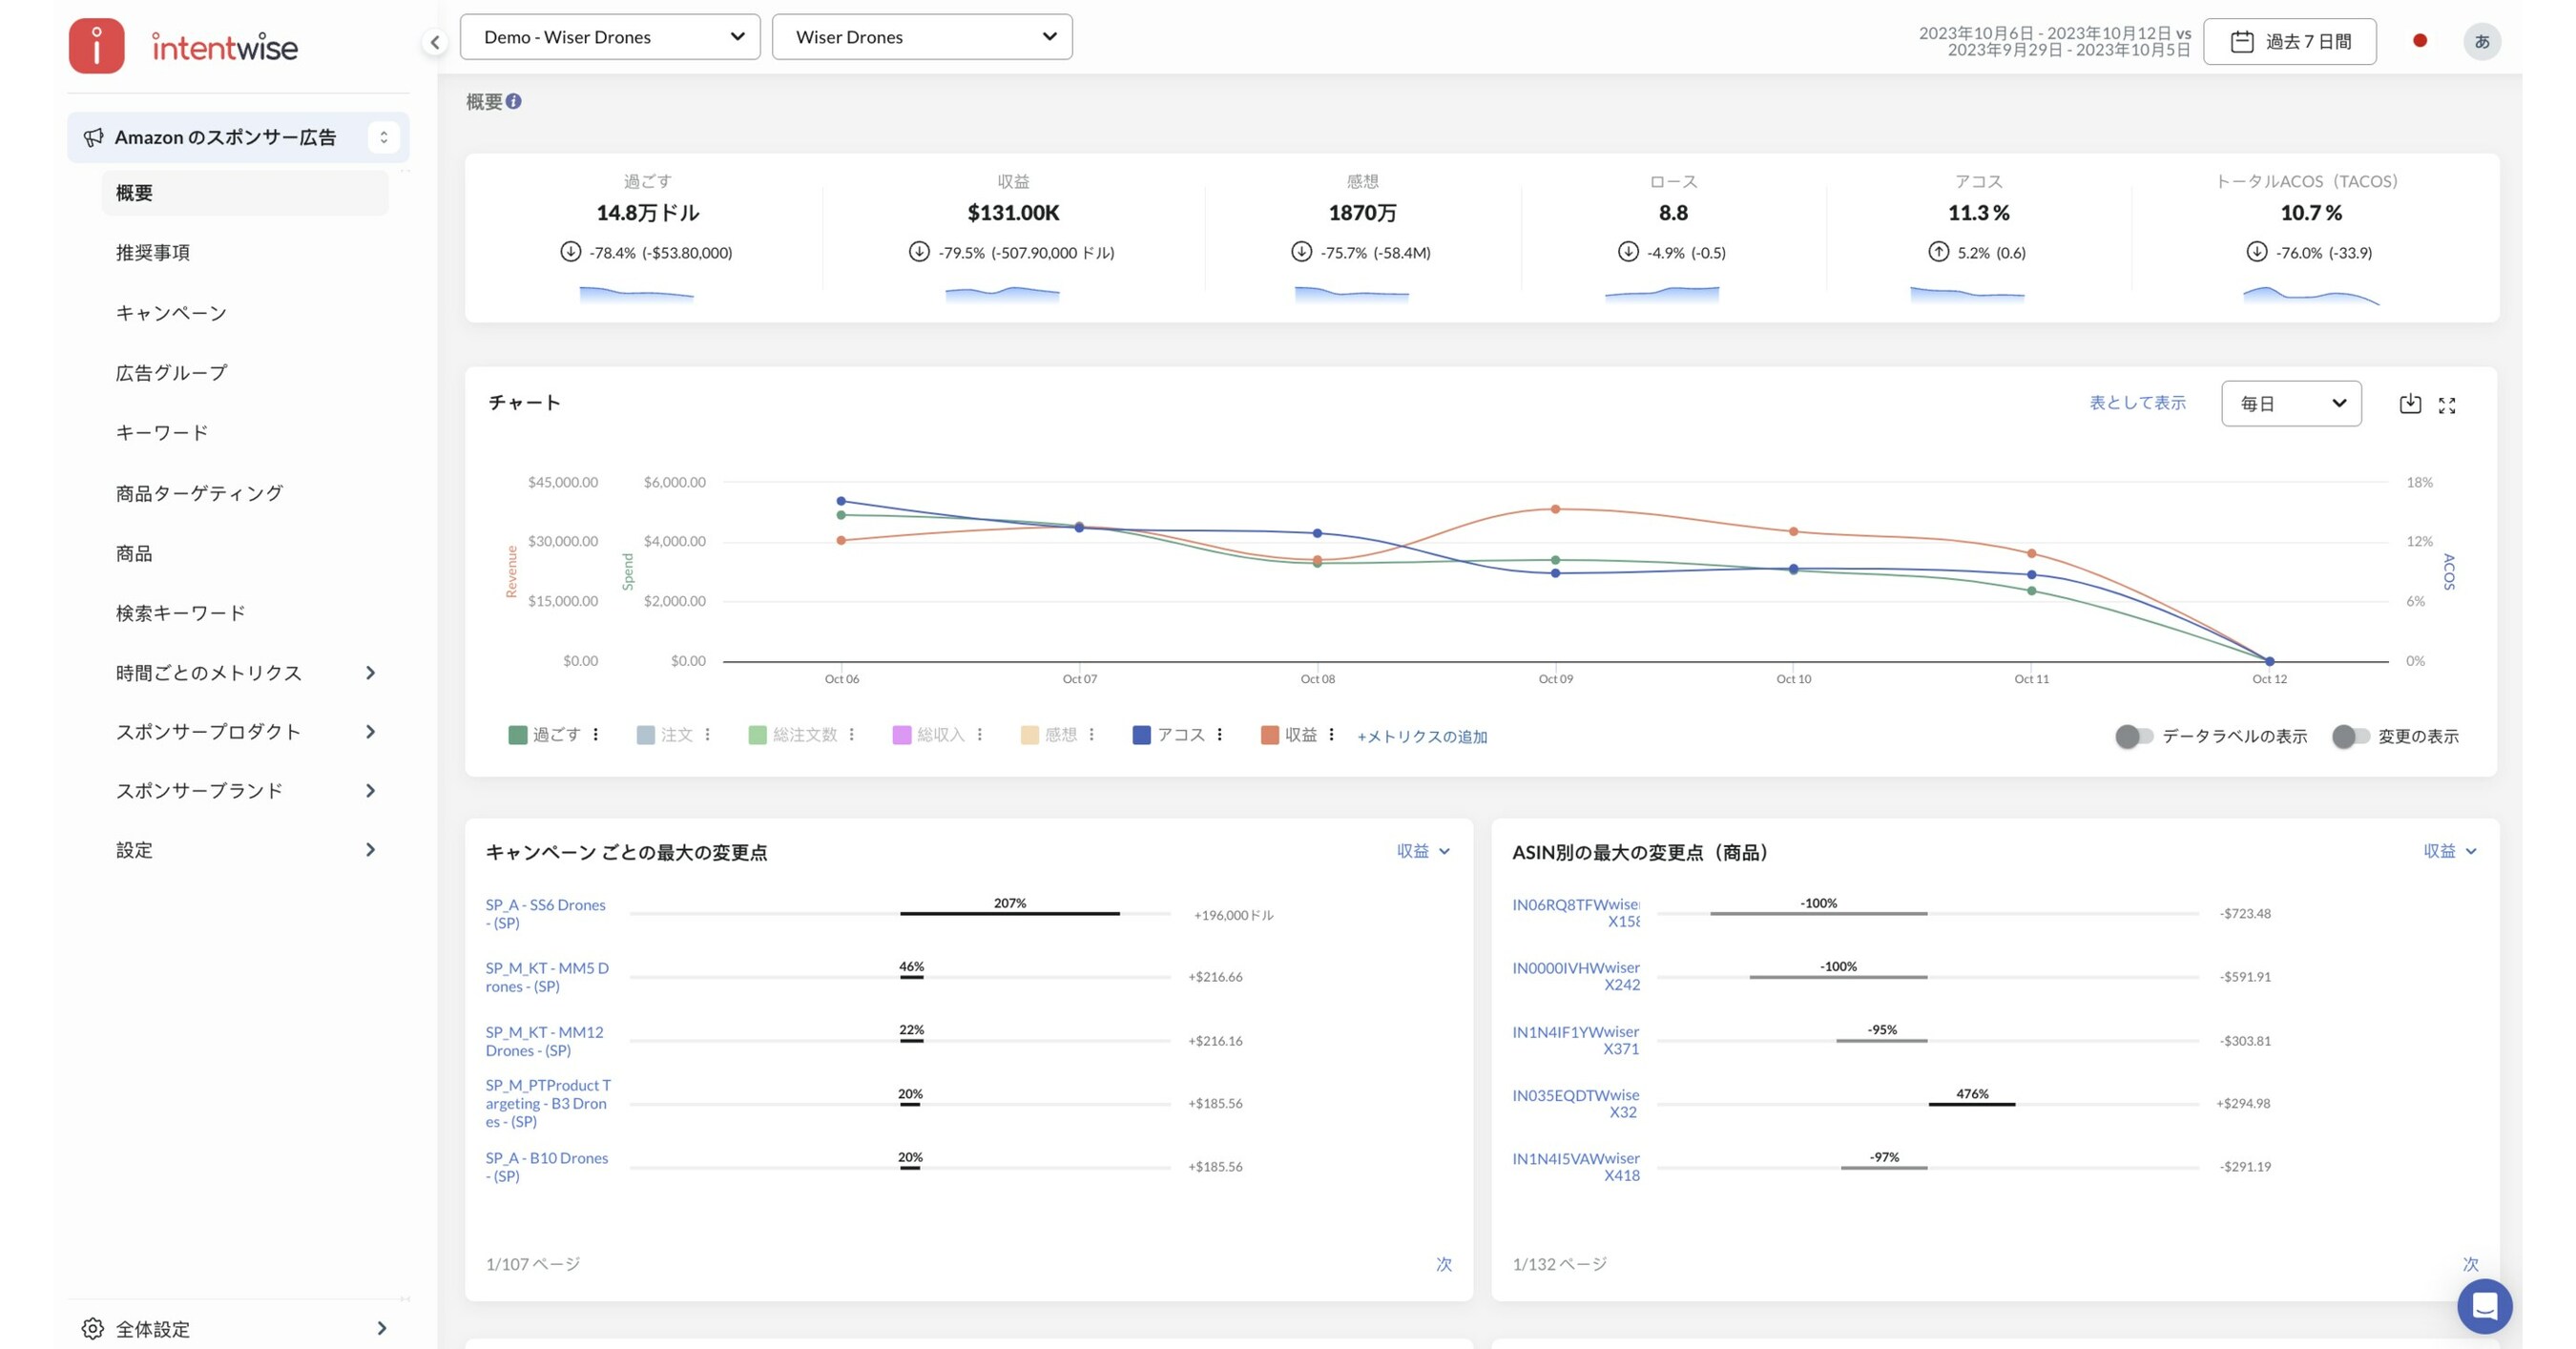Toggle データラベルの表示 switch
Screen dimensions: 2576x1349
point(2134,736)
